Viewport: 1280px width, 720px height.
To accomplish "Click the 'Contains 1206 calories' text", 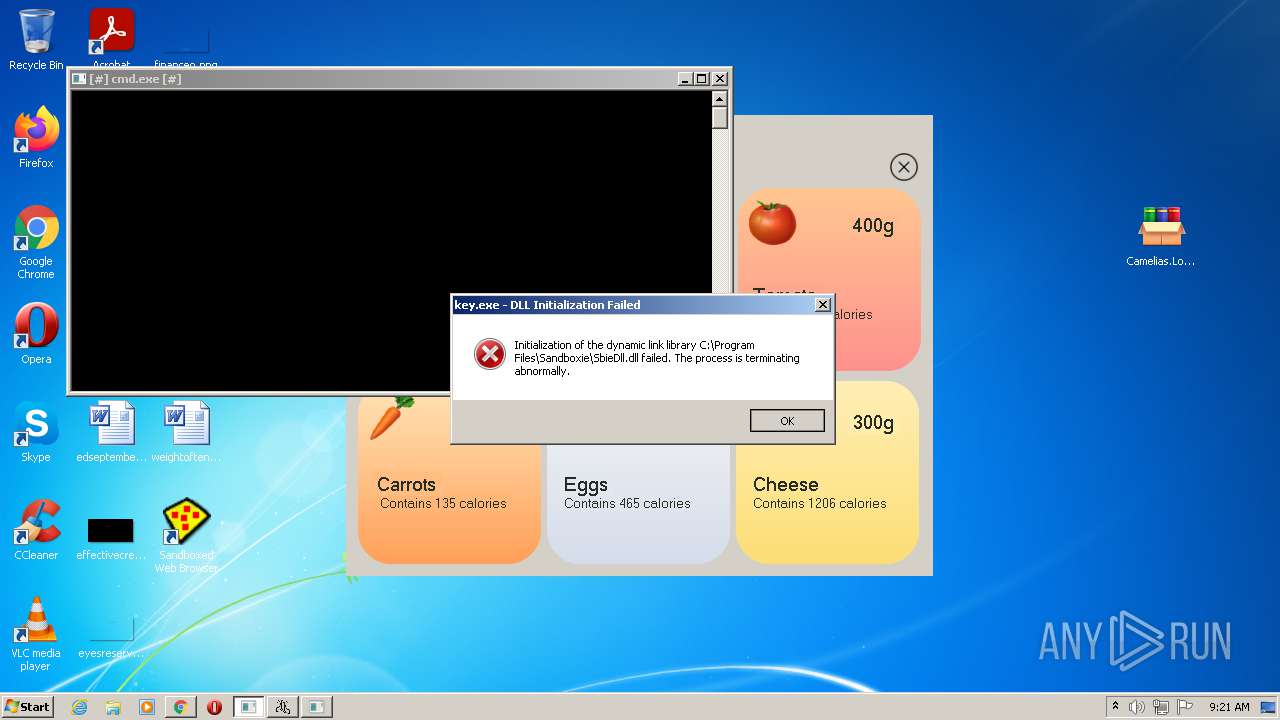I will point(820,503).
